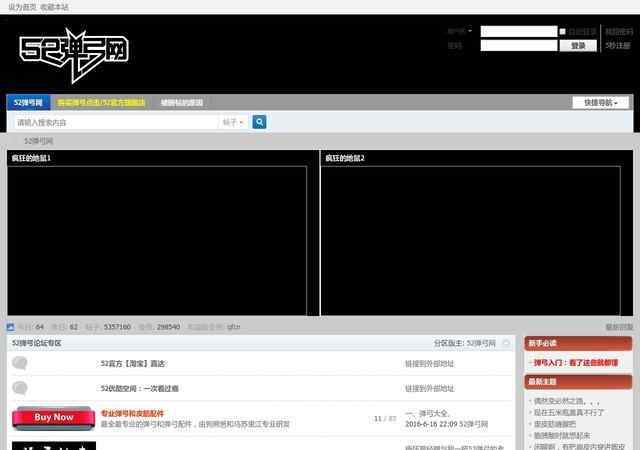
Task: Click the blue search magnifier button
Action: click(259, 122)
